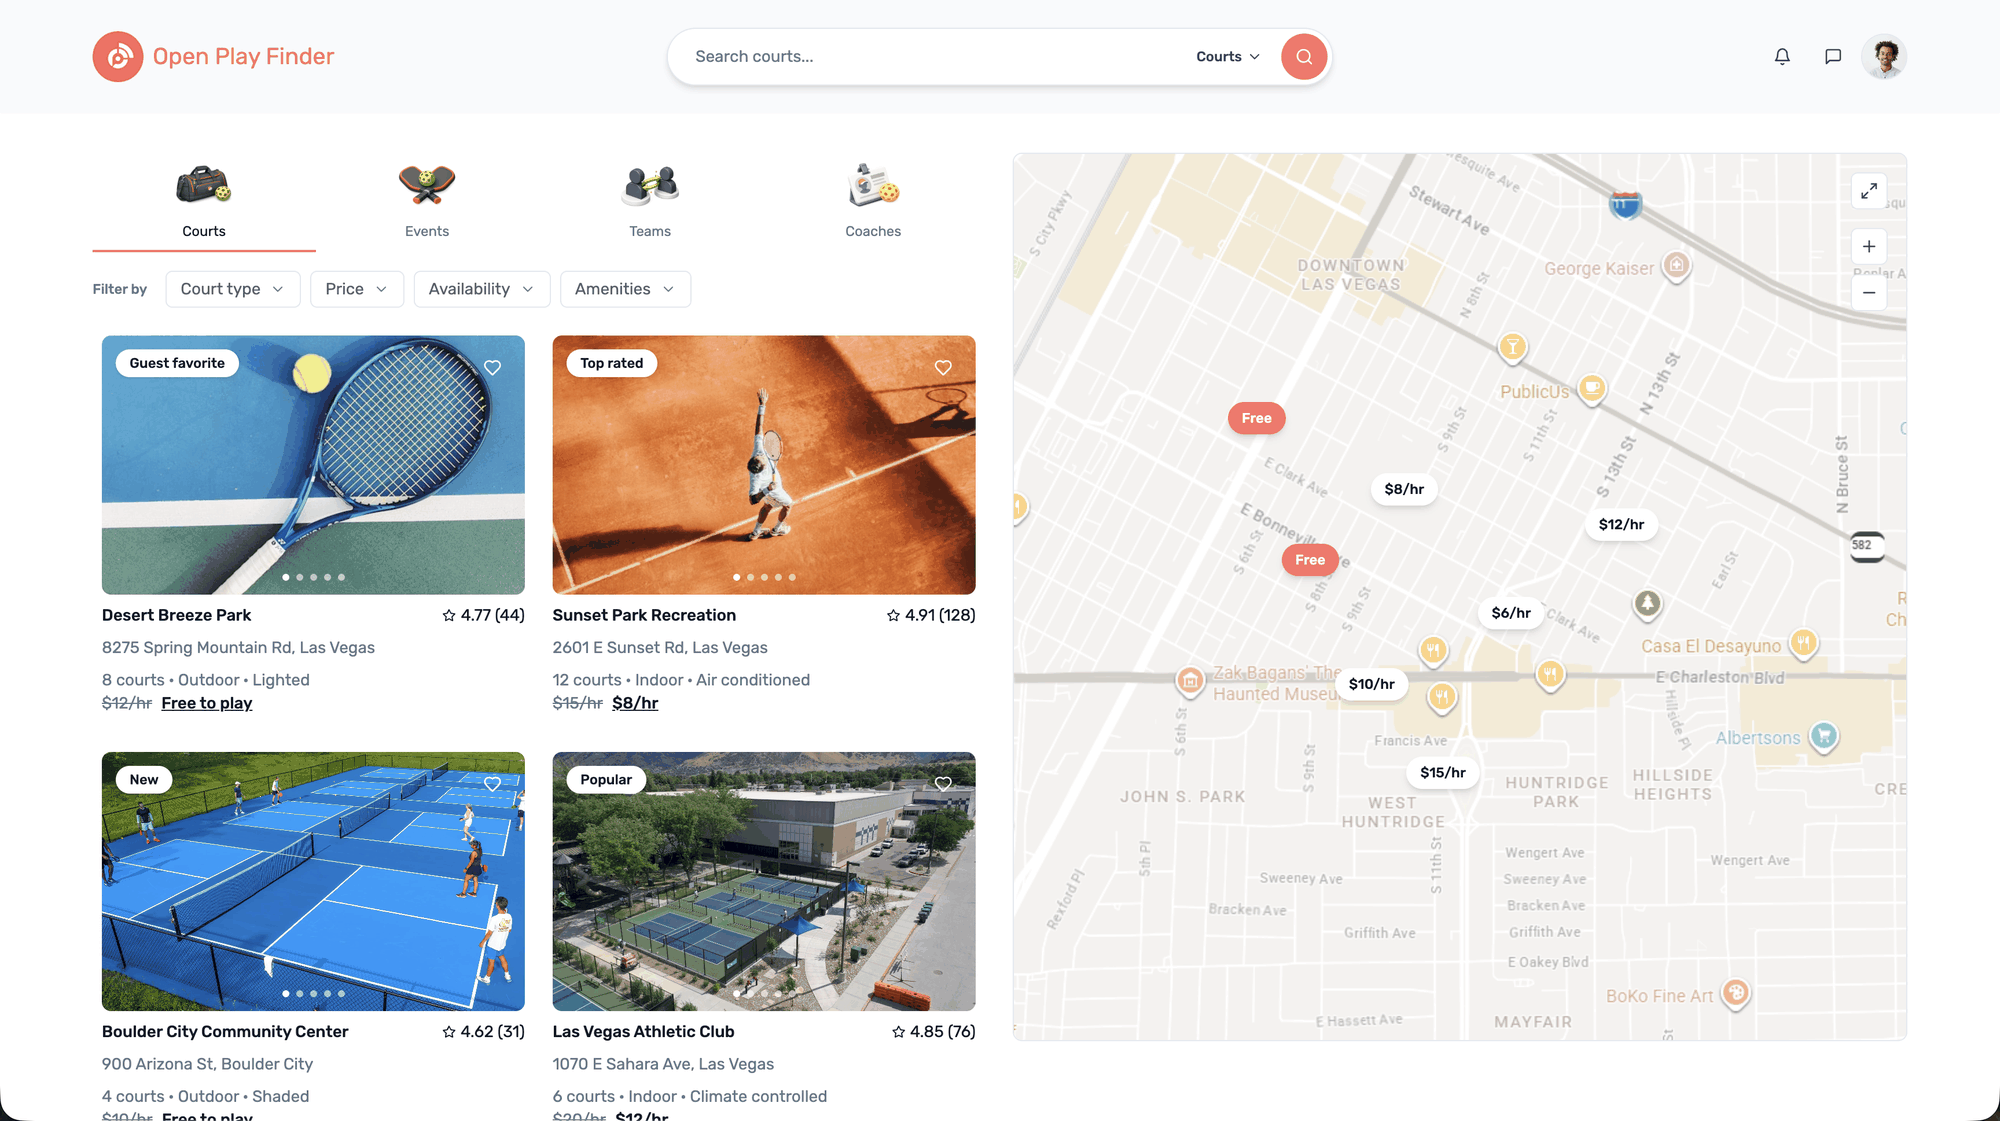Open the Boulder City Community Center title

click(225, 1031)
